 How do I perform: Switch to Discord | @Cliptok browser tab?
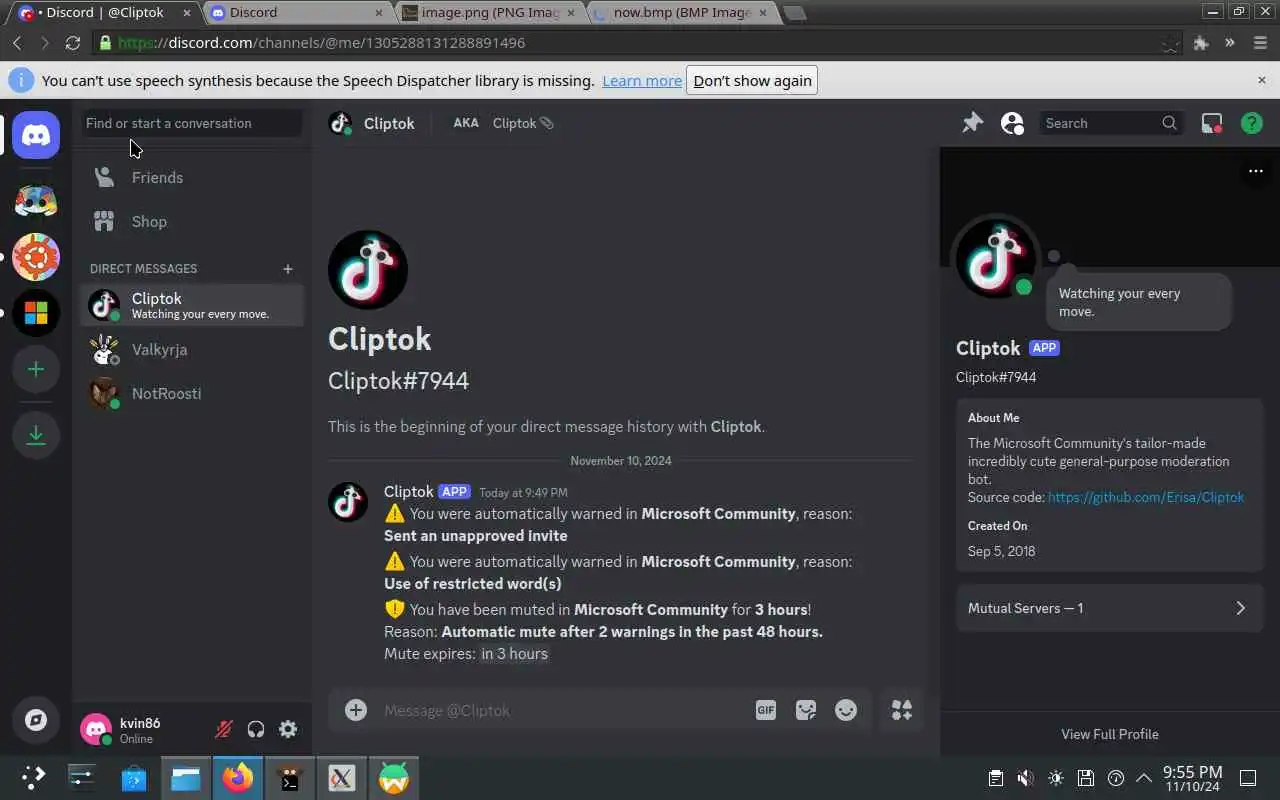(105, 12)
